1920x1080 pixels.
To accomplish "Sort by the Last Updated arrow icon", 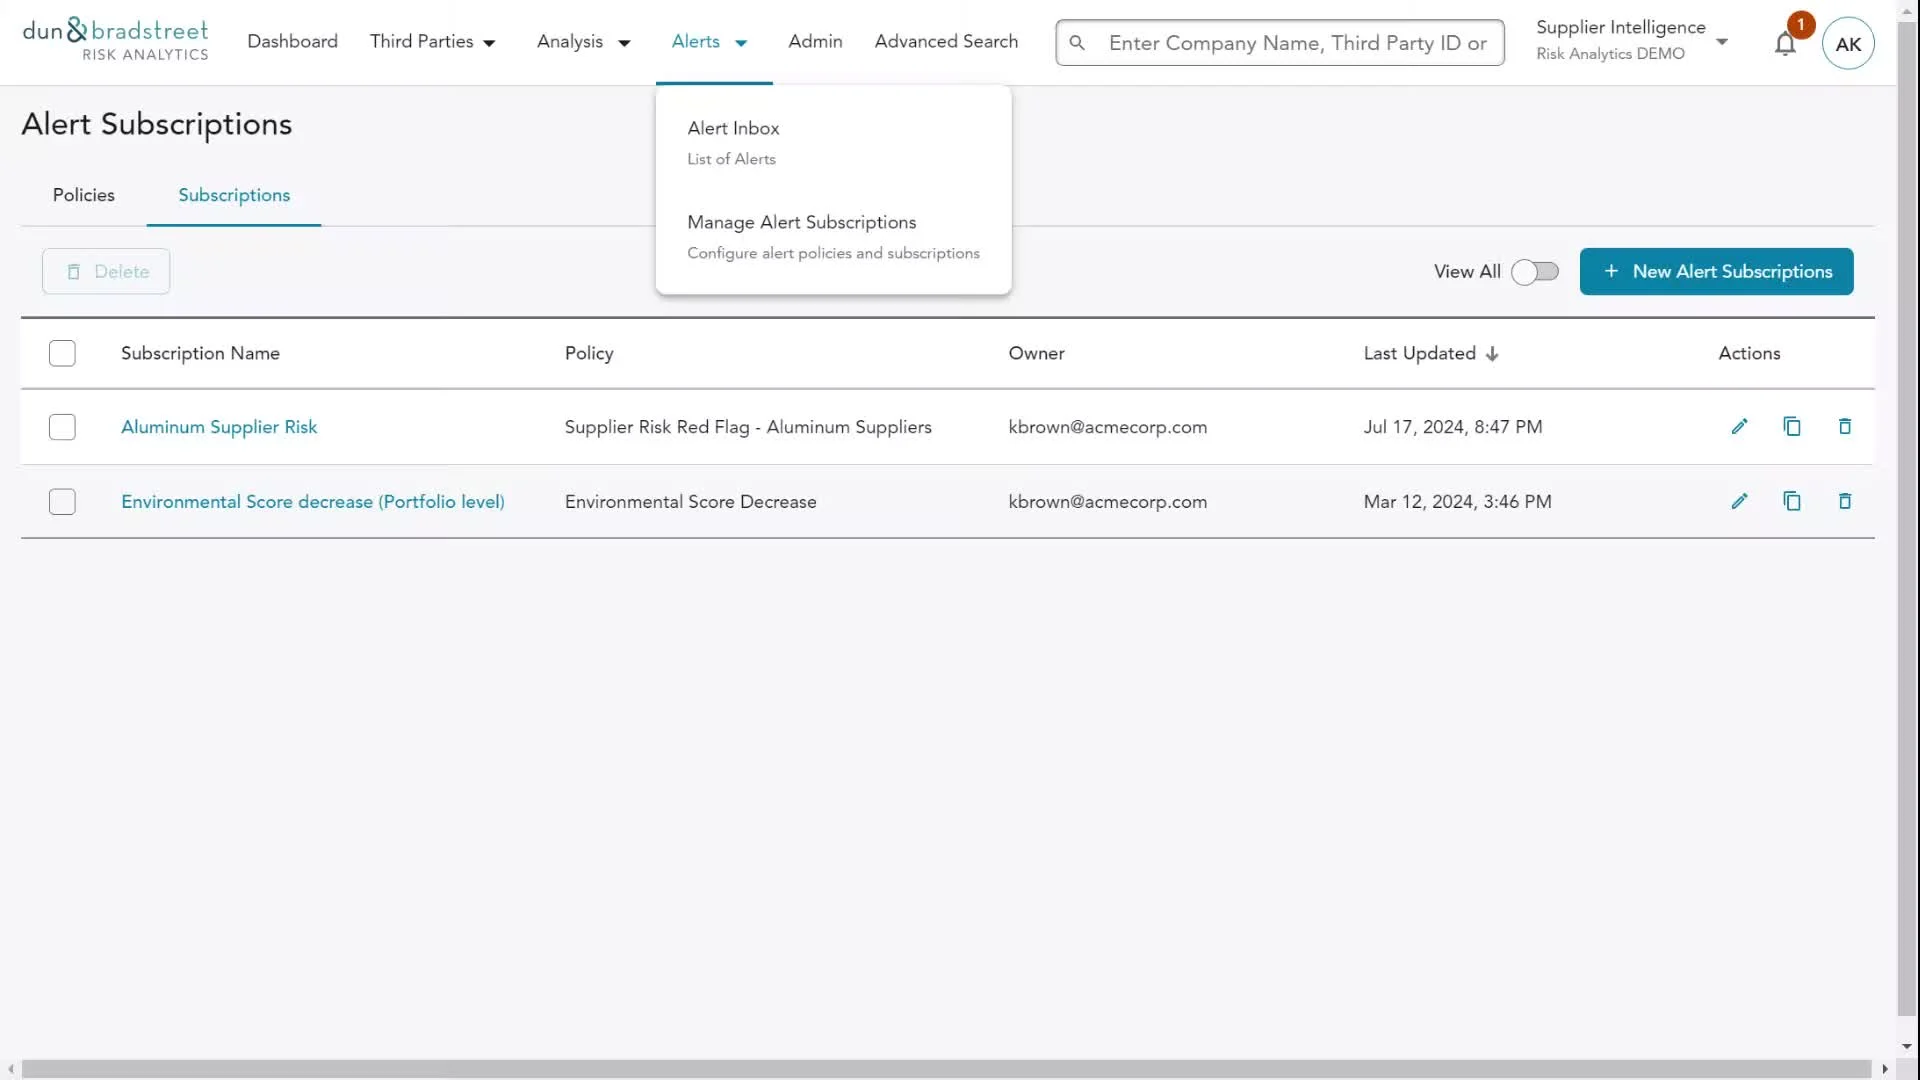I will (1492, 354).
